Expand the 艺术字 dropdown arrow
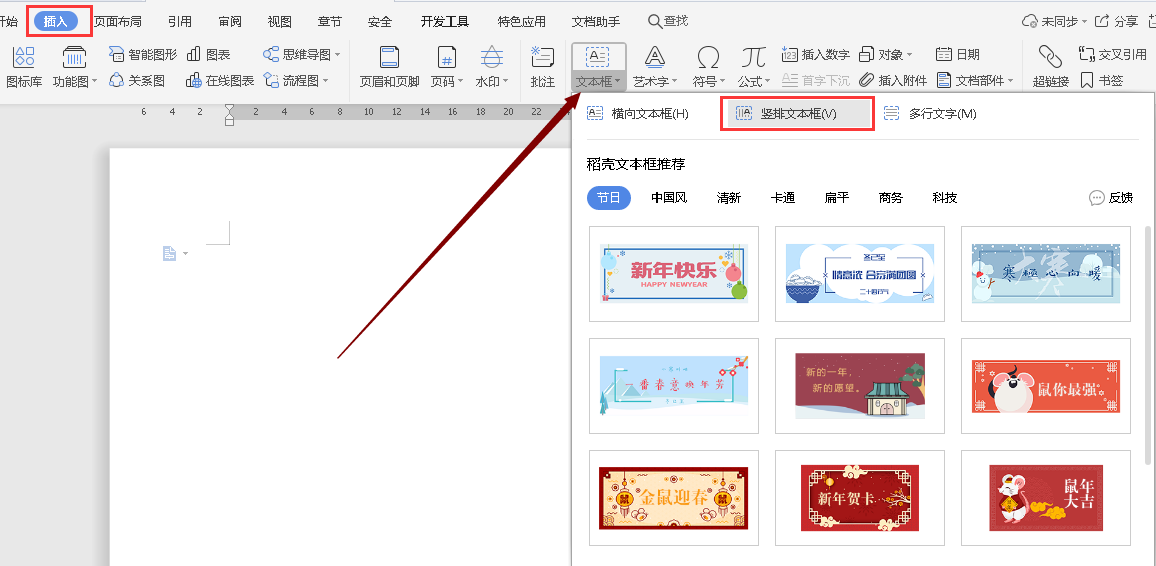 [x=675, y=82]
